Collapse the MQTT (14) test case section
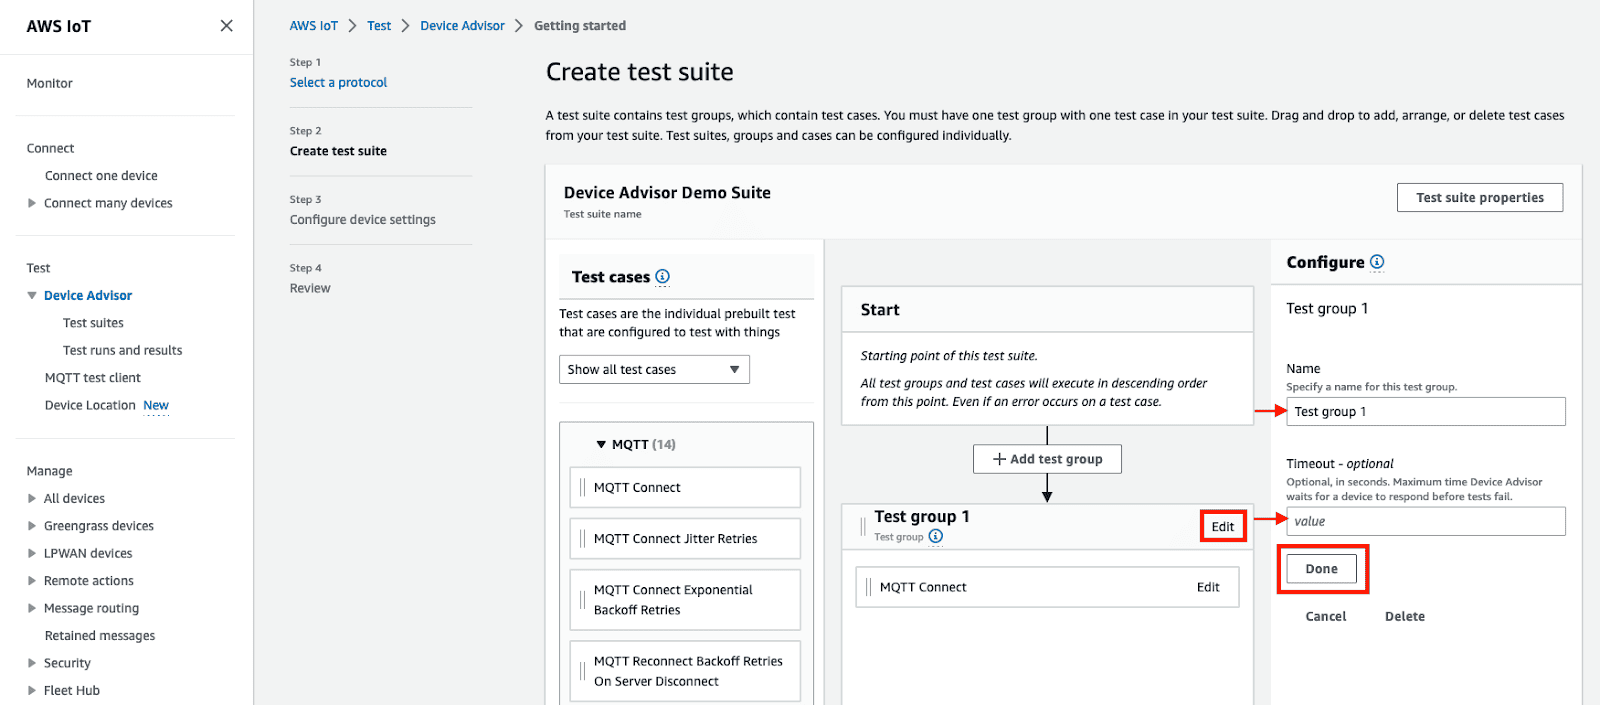Screen dimensions: 1600x705 pyautogui.click(x=601, y=444)
